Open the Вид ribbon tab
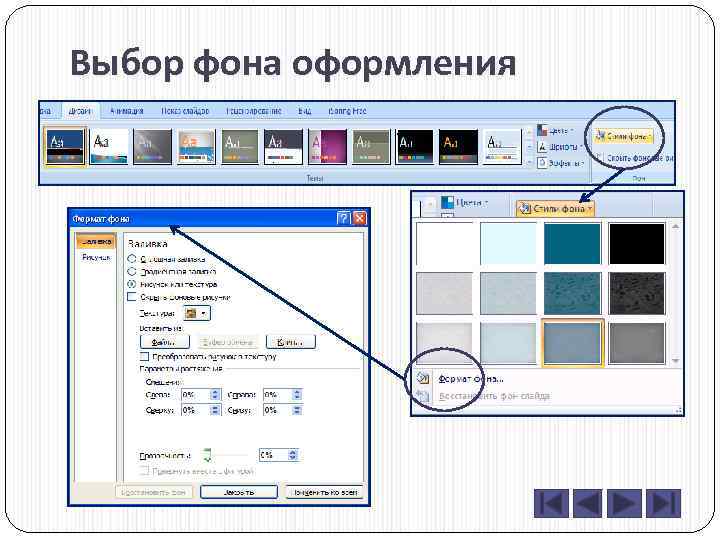720x540 pixels. point(304,111)
